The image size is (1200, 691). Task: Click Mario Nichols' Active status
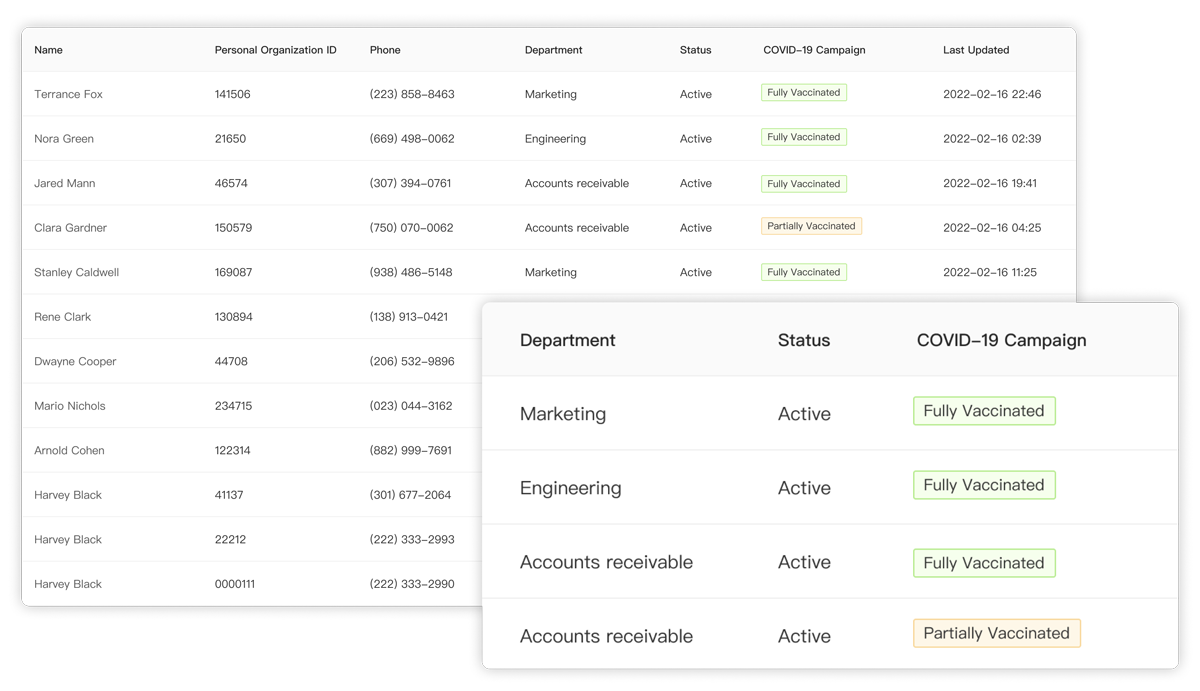[695, 406]
